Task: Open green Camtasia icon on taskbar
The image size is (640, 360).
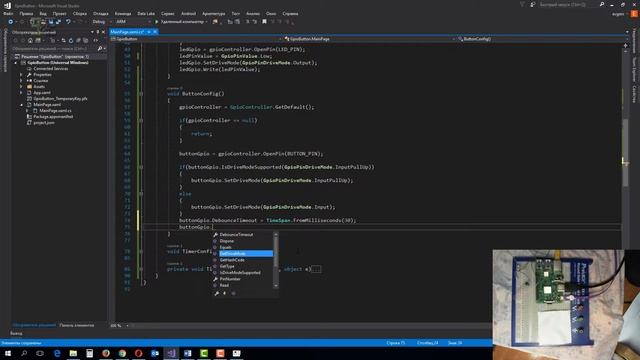Action: (x=204, y=353)
